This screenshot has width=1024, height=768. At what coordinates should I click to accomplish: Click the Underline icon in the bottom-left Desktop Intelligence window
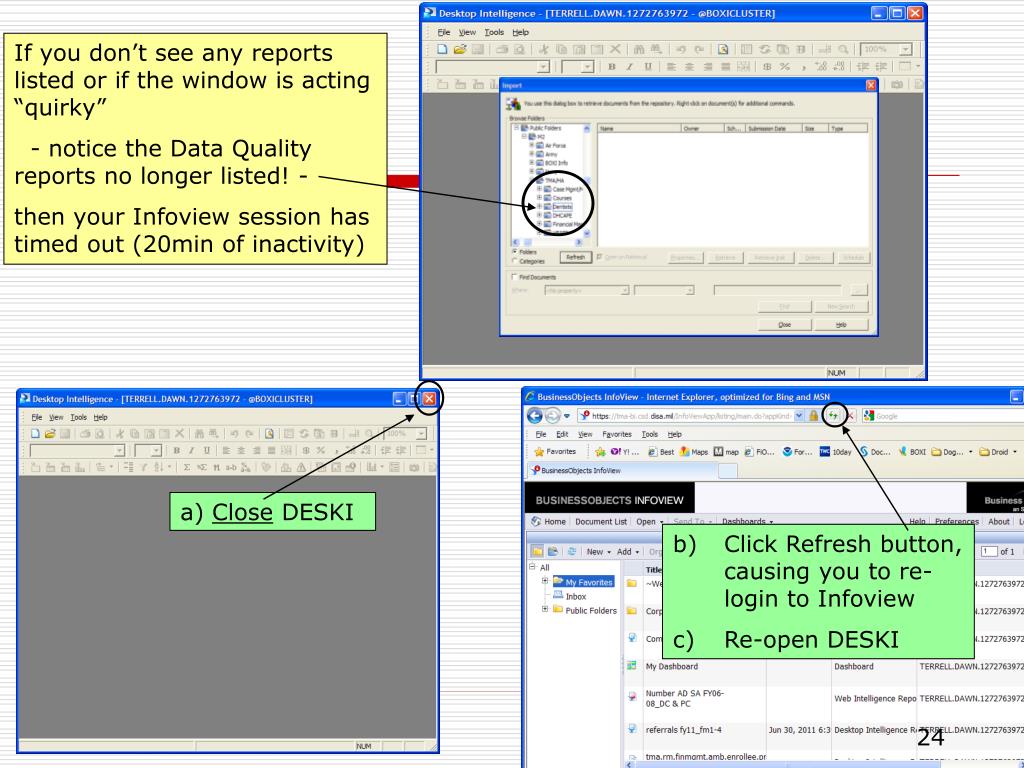tap(207, 451)
